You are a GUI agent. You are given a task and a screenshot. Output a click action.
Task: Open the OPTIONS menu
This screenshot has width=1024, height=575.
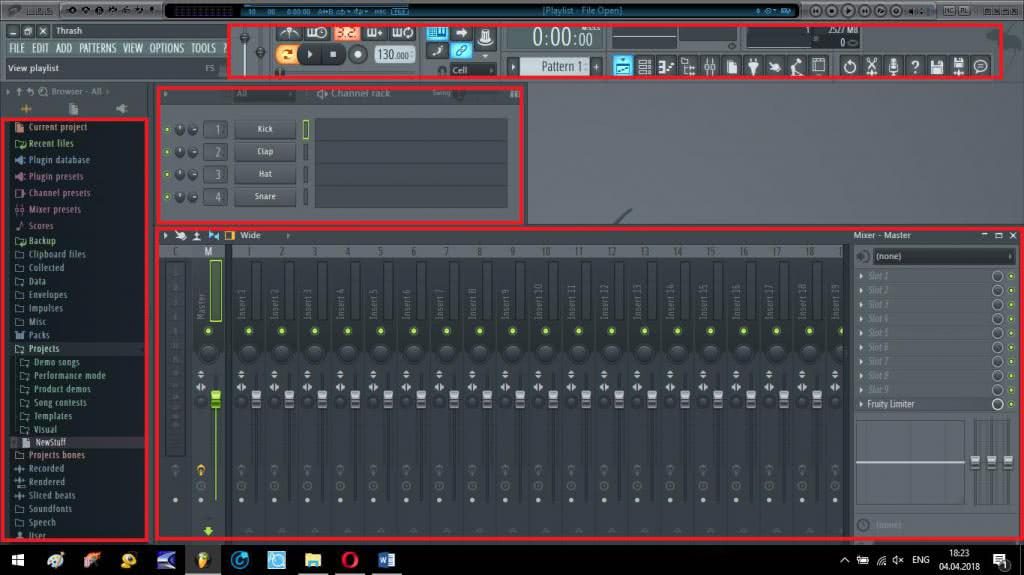click(167, 48)
